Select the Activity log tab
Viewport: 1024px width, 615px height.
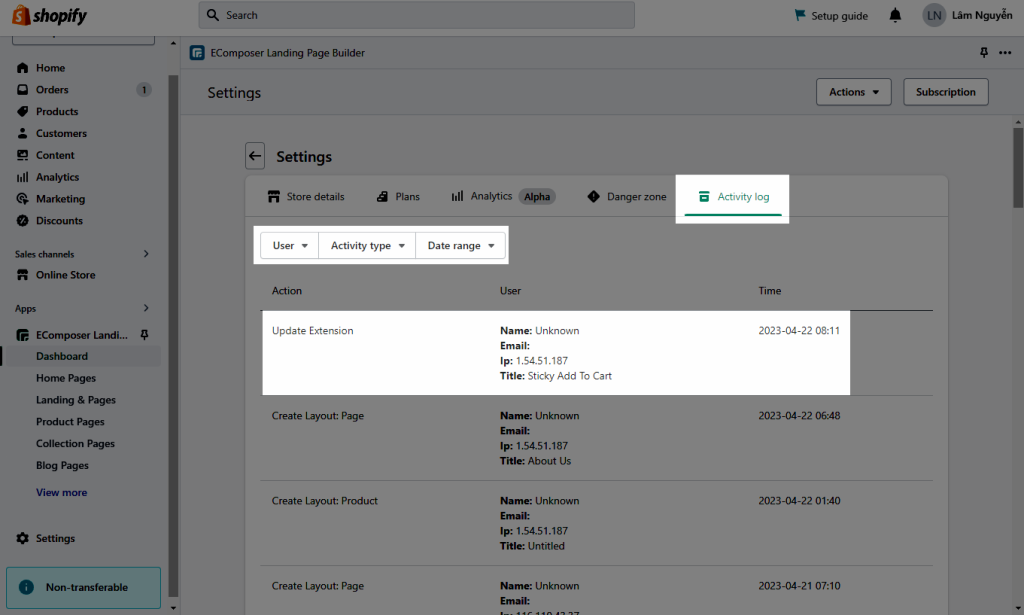733,197
